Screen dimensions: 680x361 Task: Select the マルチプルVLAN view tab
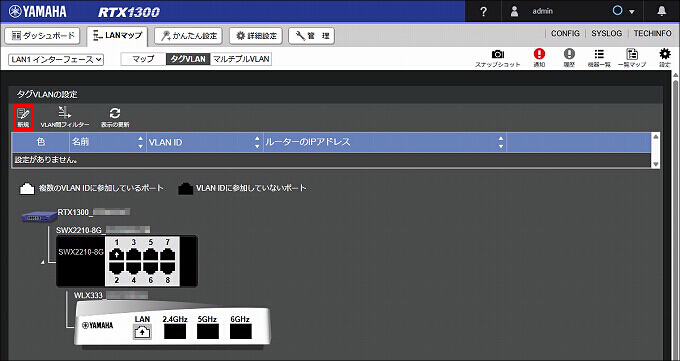tap(241, 59)
